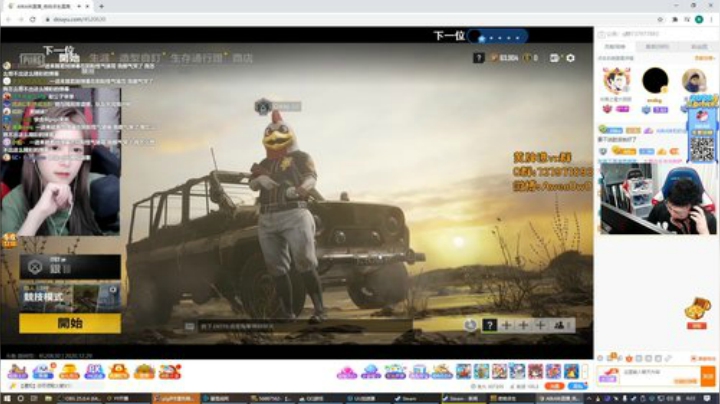This screenshot has width=720, height=404.
Task: Open the 競技模式 game mode selector
Action: click(x=70, y=297)
